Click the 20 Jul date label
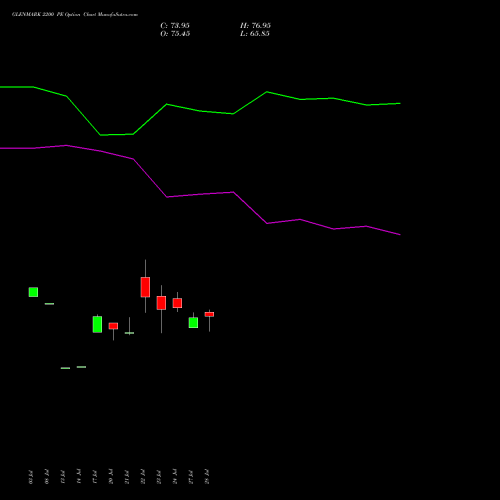The image size is (500, 500). tap(111, 477)
